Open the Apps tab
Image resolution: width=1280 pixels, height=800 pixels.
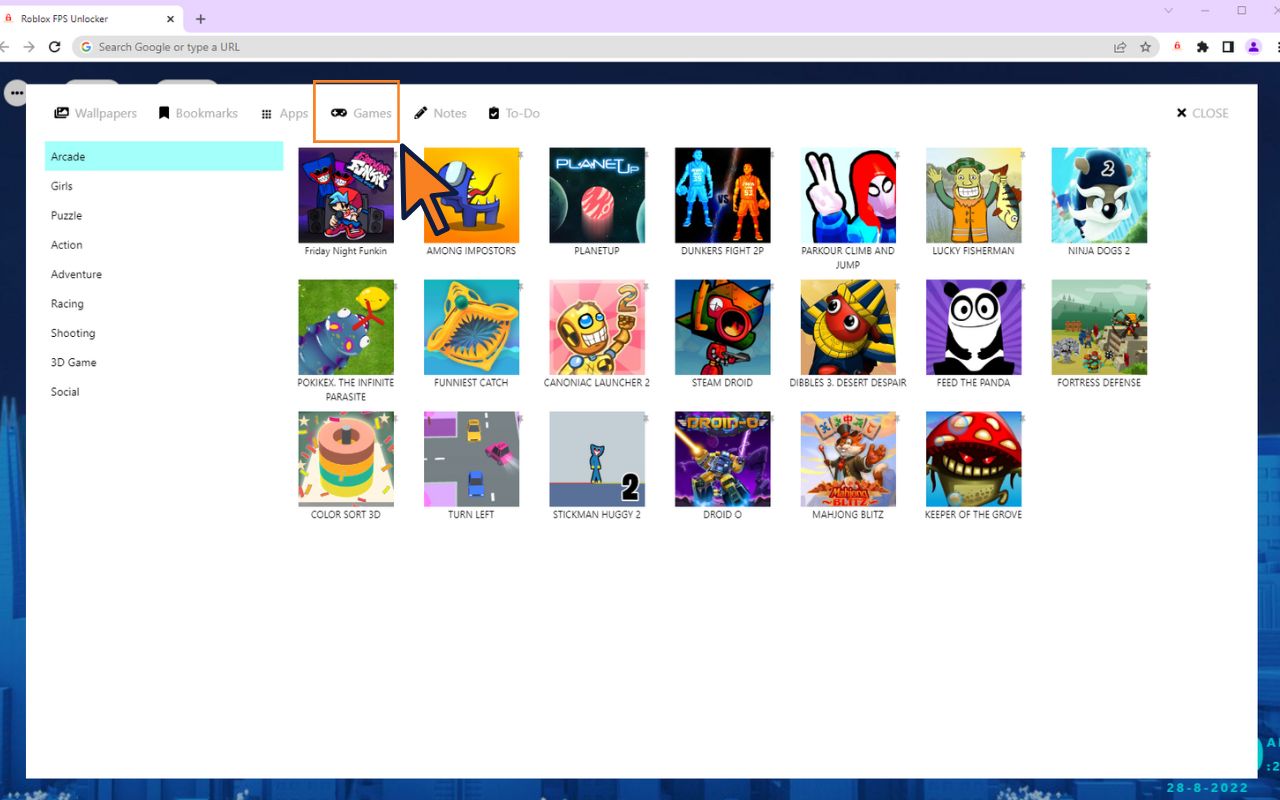[284, 113]
